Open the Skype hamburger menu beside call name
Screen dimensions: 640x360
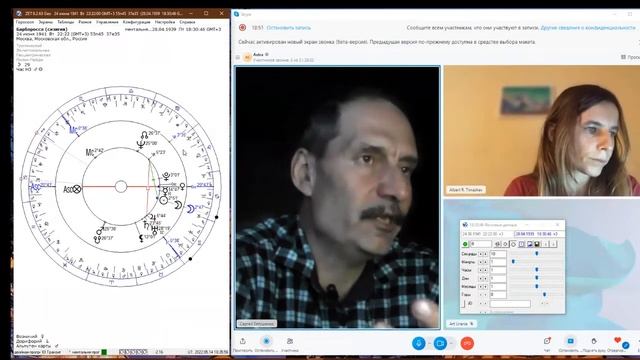(x=238, y=58)
